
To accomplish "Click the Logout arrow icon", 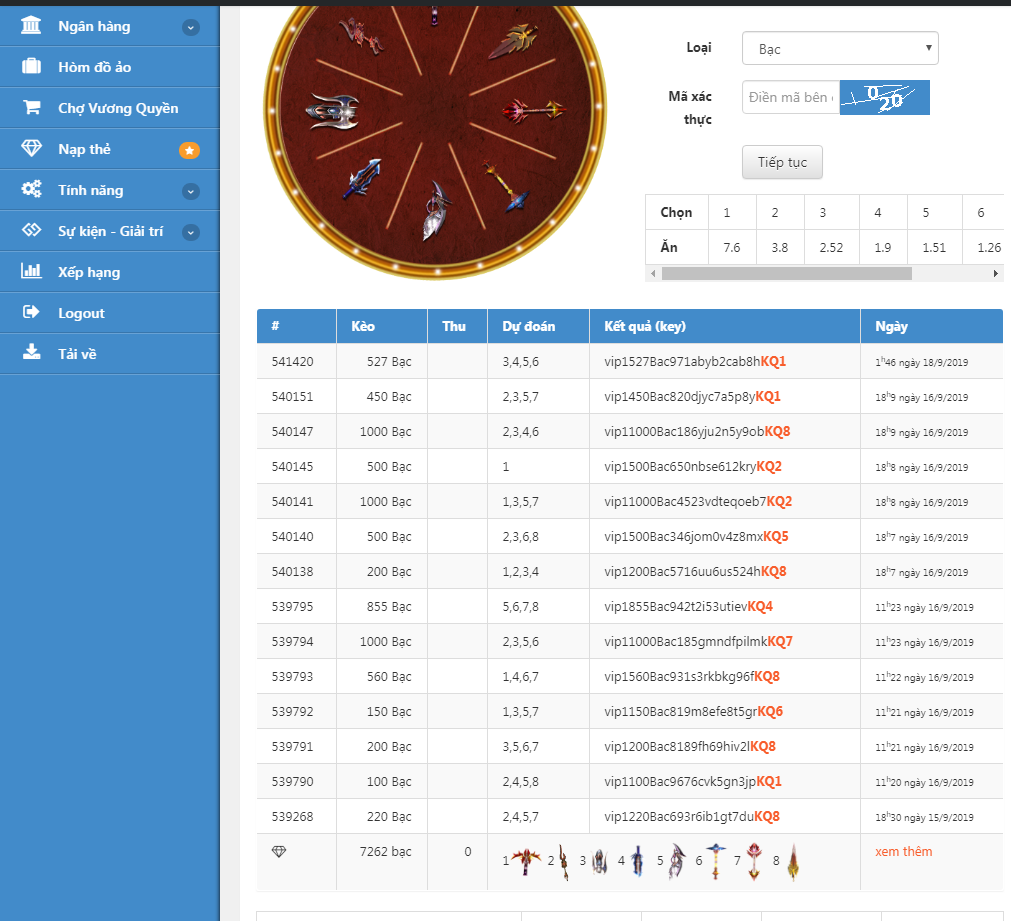I will [31, 313].
